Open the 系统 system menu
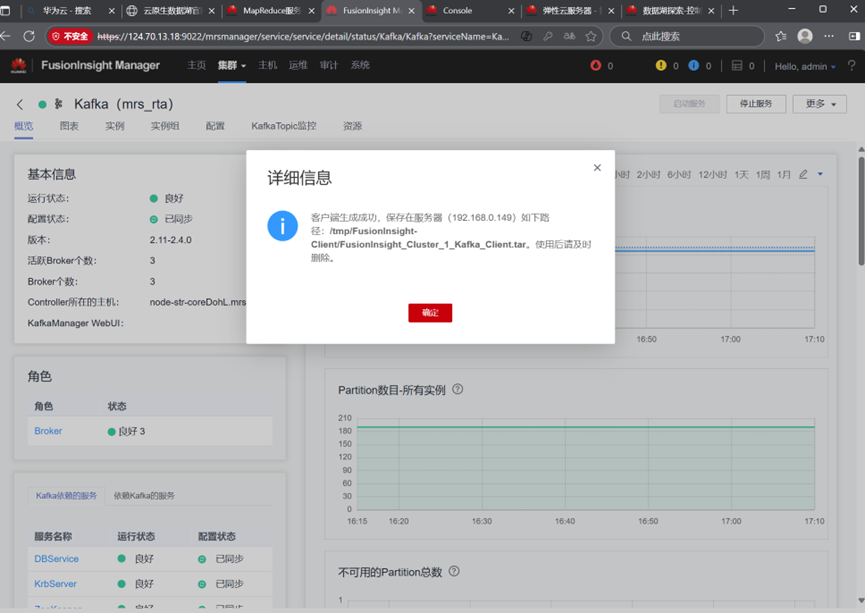The height and width of the screenshot is (613, 865). tap(360, 65)
